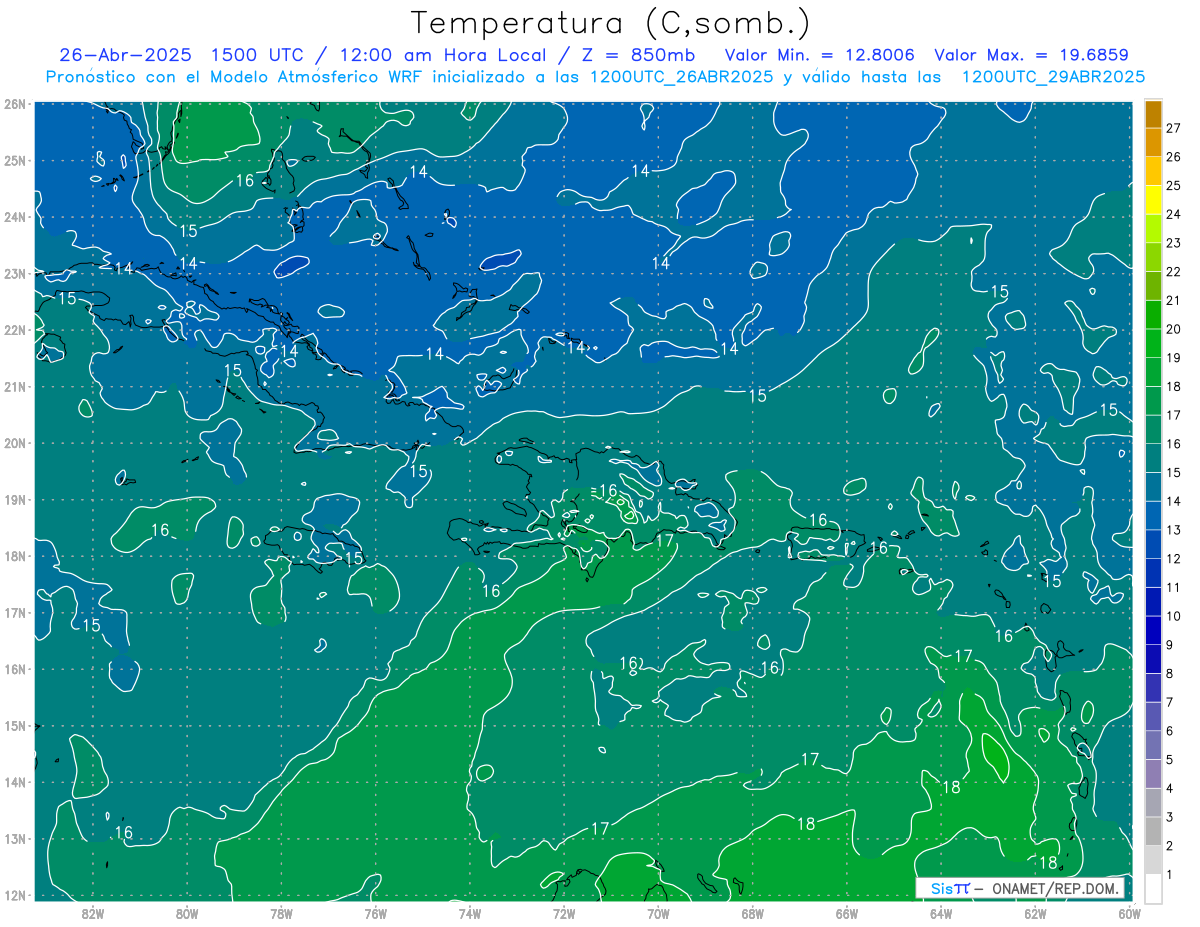This screenshot has width=1200, height=927.
Task: Click the "70W" longitude axis label
Action: 658,913
